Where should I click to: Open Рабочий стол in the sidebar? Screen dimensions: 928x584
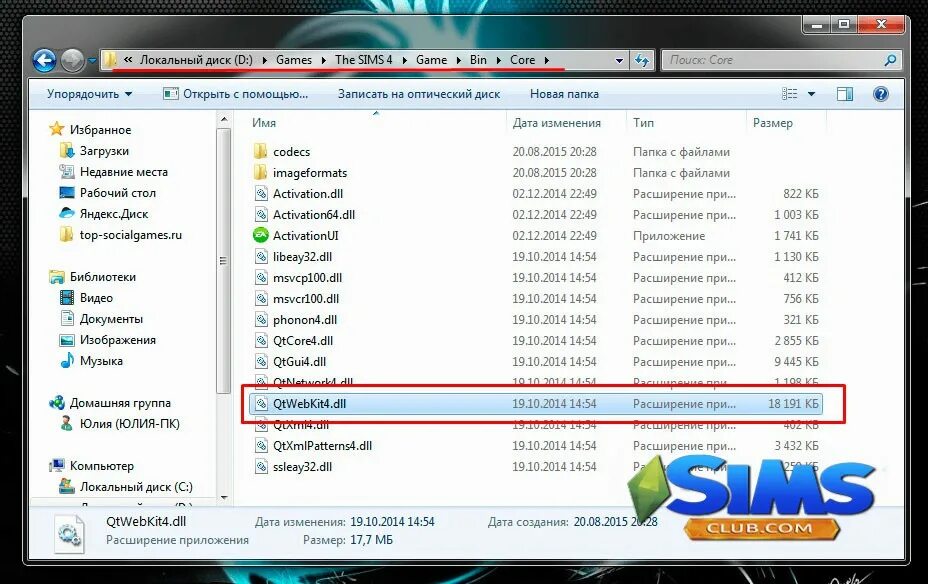(118, 193)
